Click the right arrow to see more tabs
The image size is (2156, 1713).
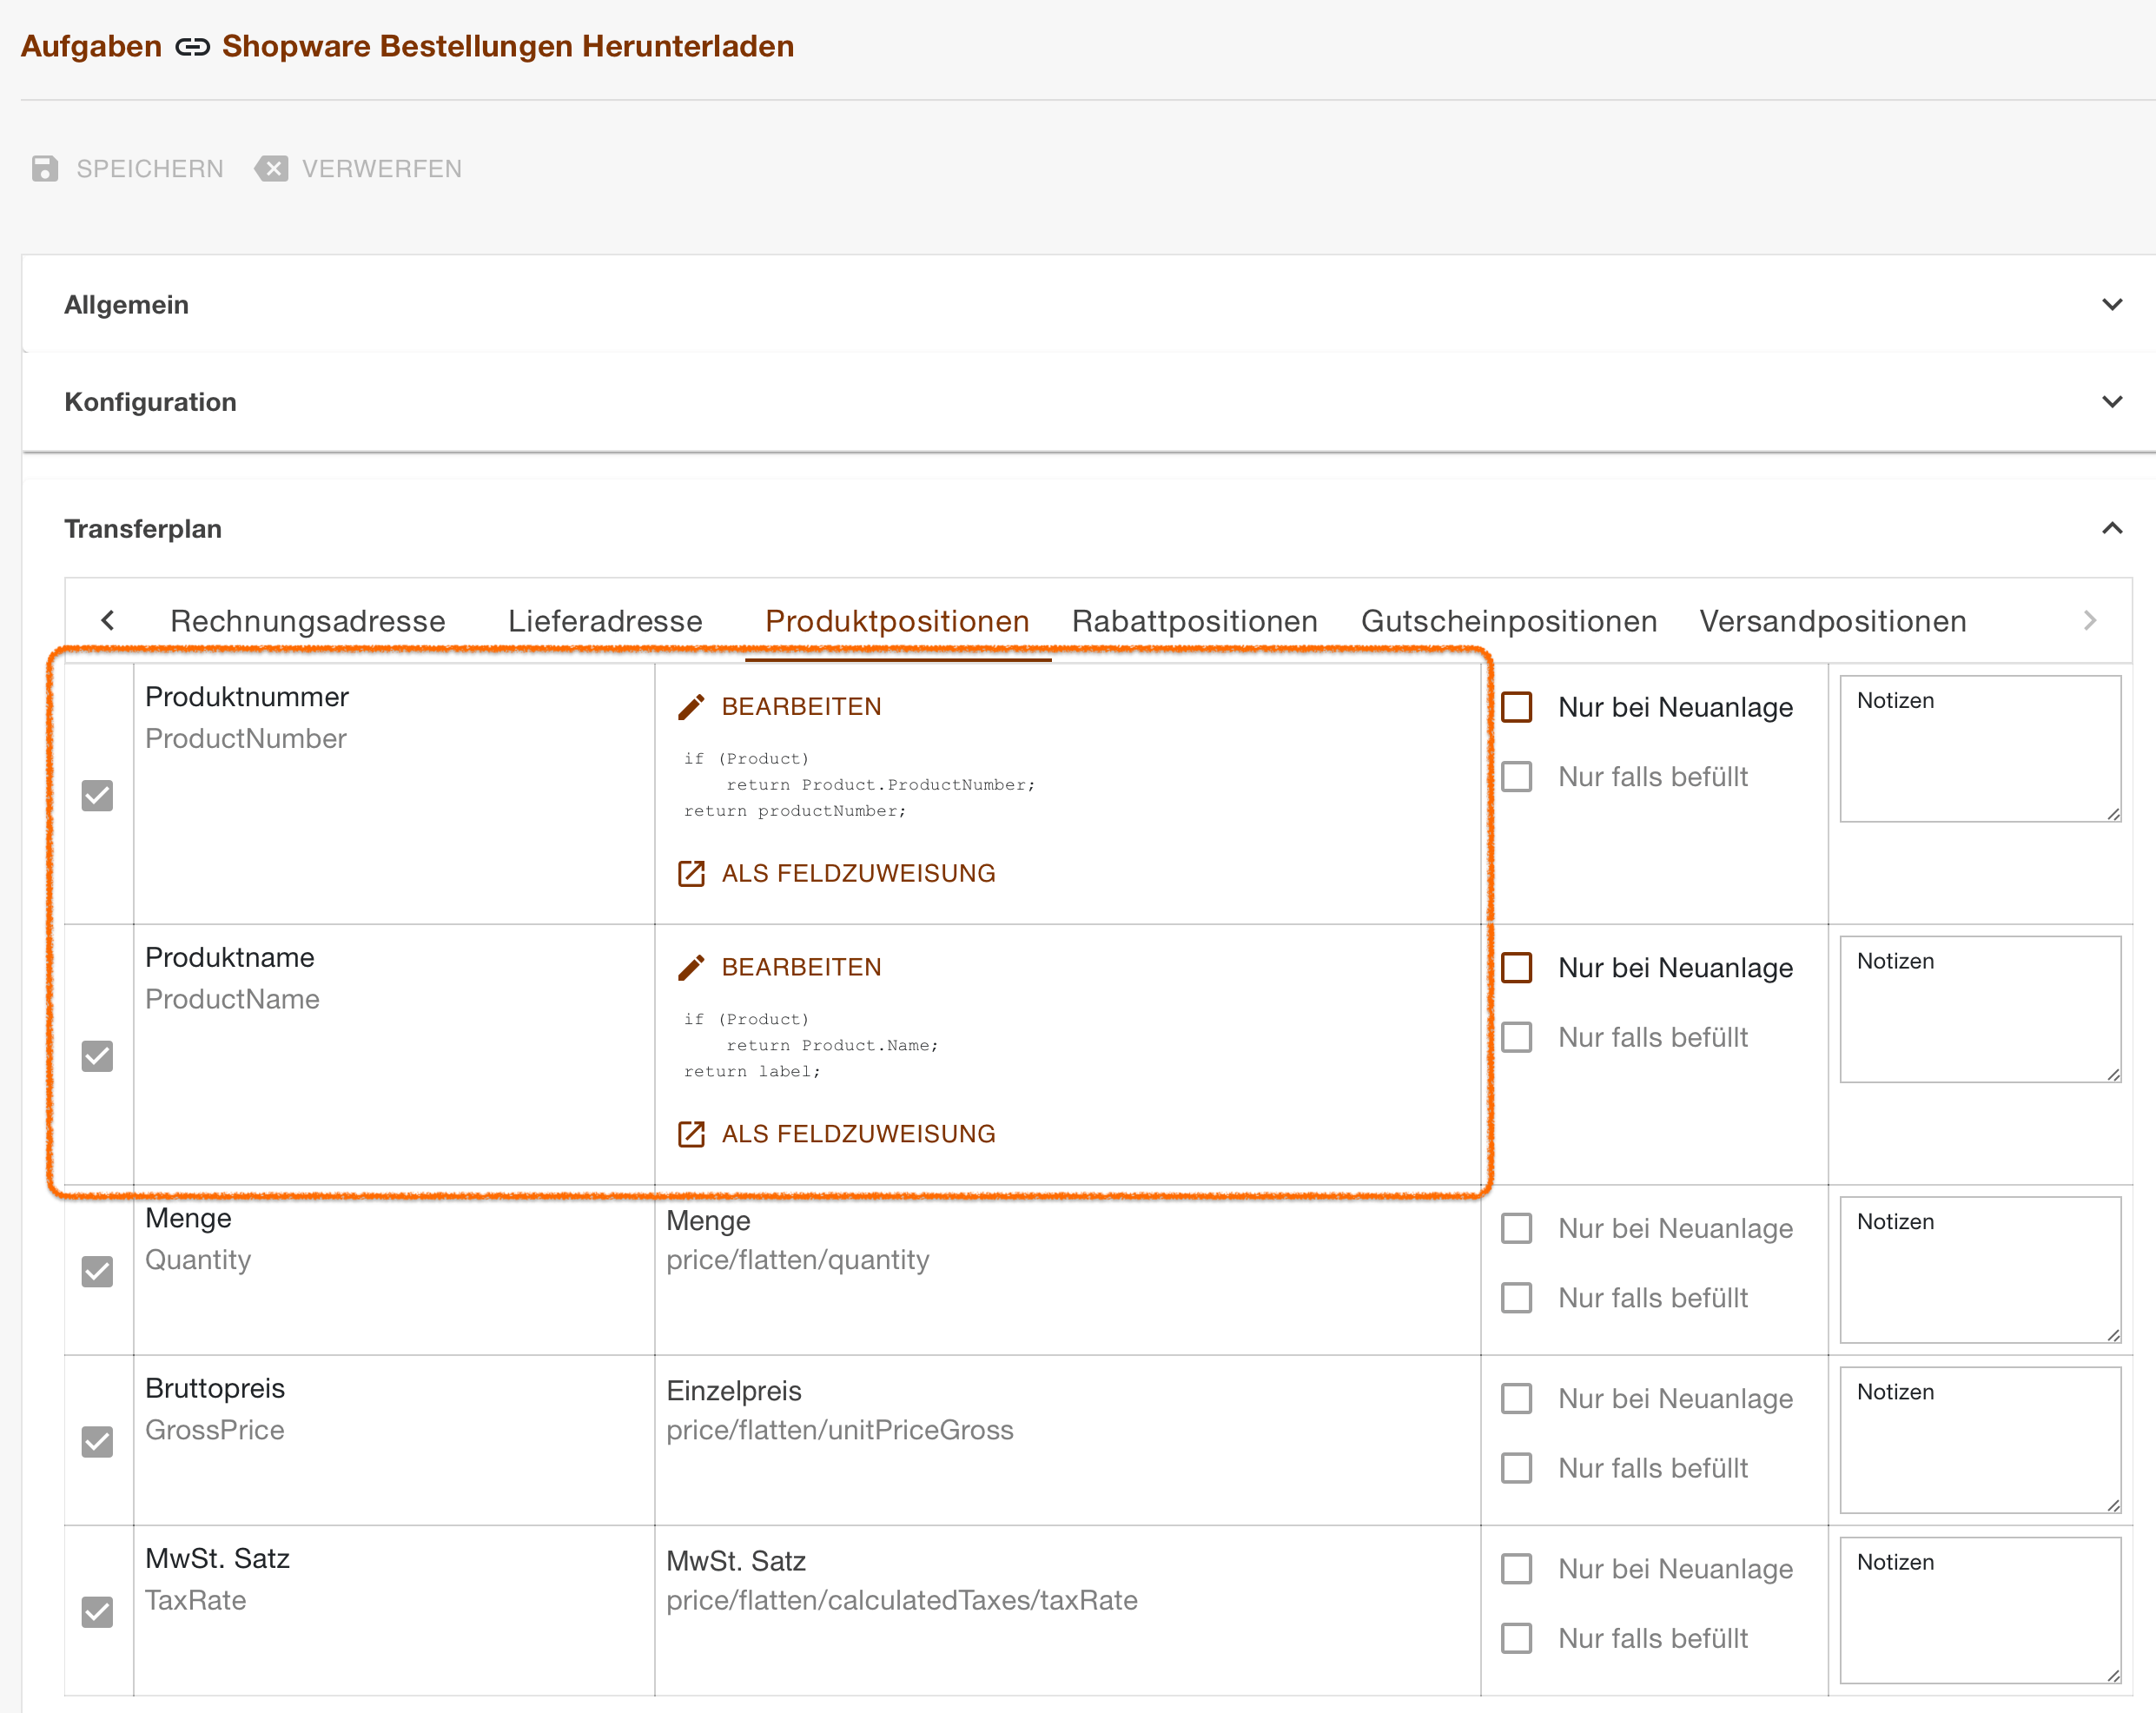coord(2089,620)
